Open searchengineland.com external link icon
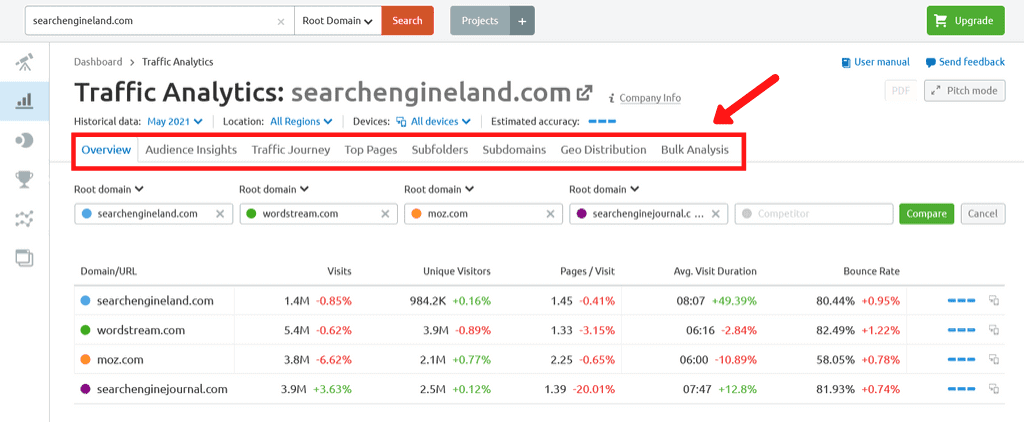The width and height of the screenshot is (1024, 423). point(584,93)
